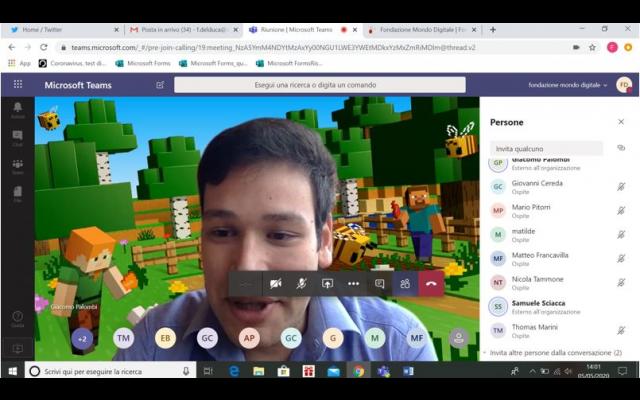Click the Windows taskbar search box

pos(111,371)
